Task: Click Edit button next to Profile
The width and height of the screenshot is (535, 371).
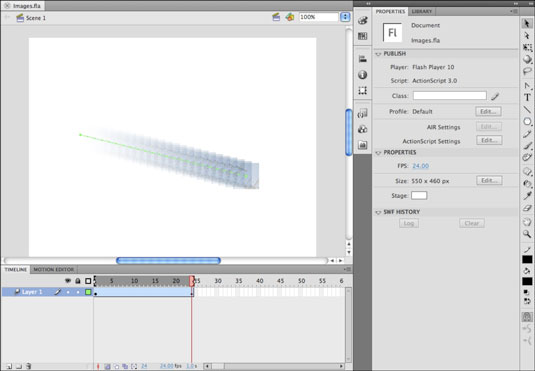Action: pos(488,111)
